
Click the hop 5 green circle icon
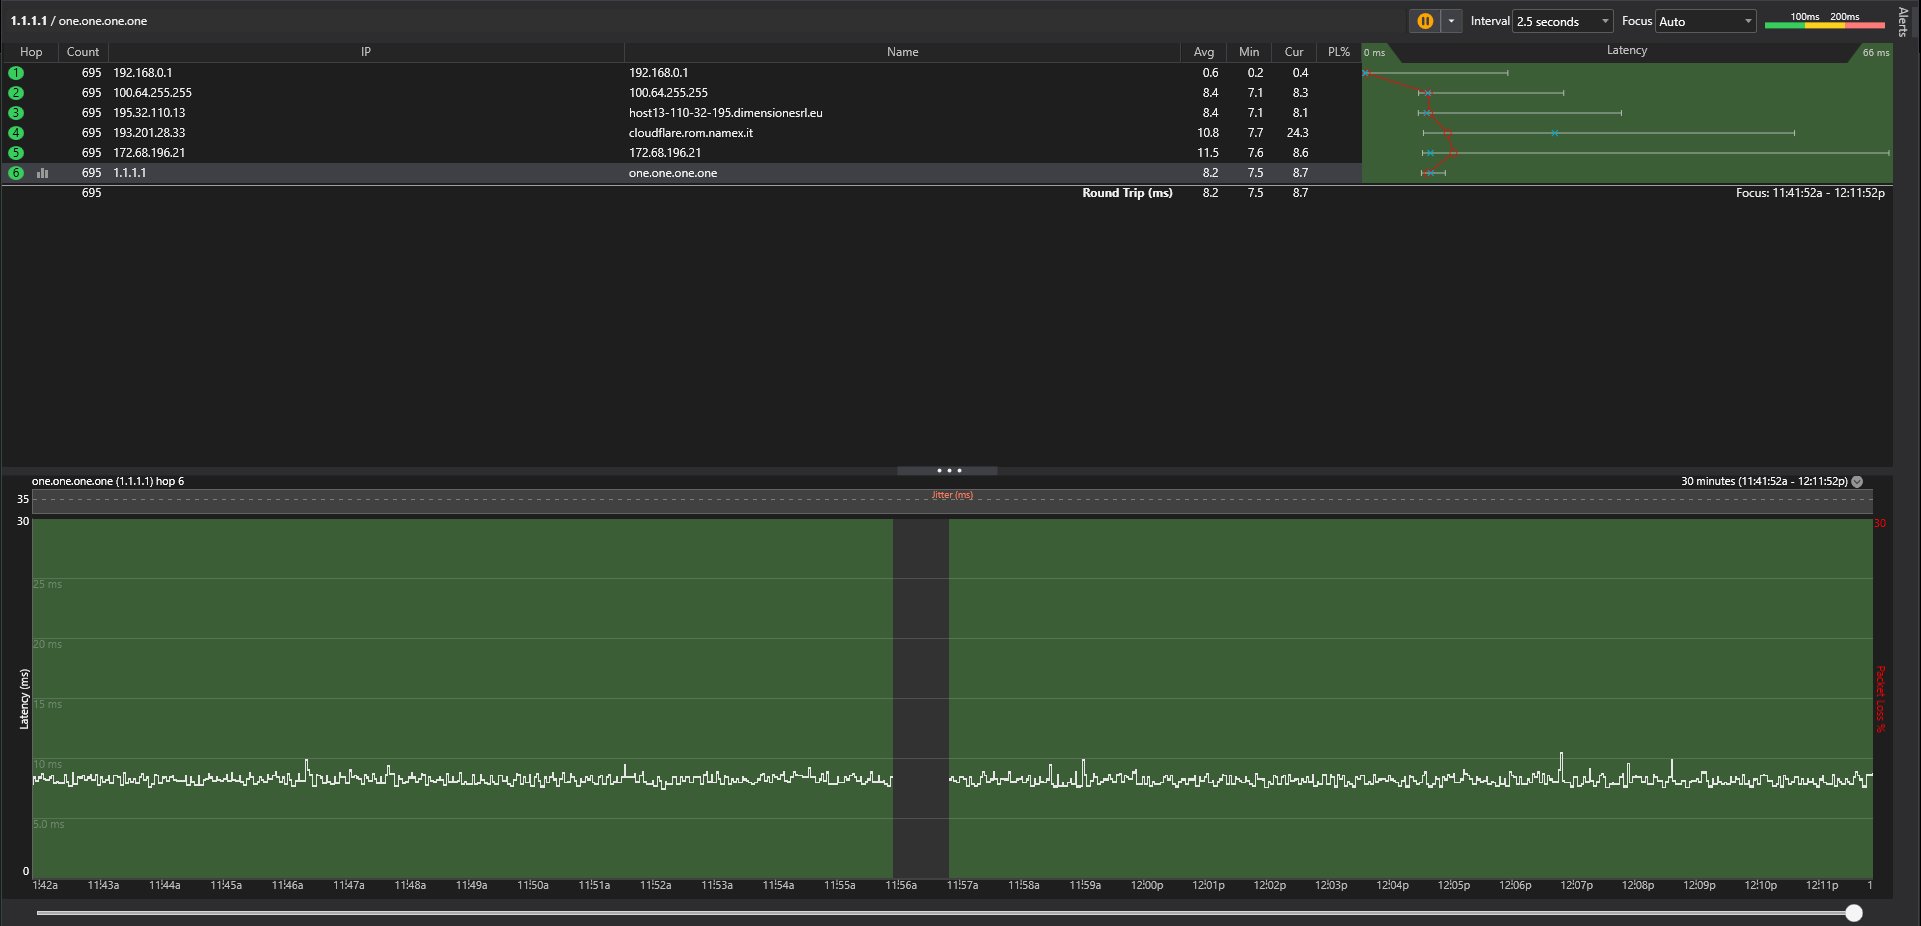16,153
